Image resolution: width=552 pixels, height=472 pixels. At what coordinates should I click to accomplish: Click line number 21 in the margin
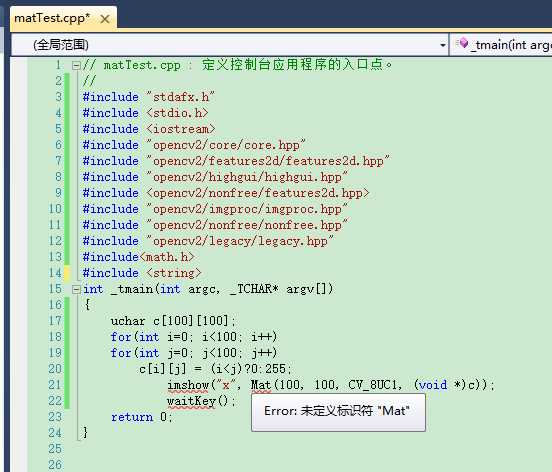55,385
